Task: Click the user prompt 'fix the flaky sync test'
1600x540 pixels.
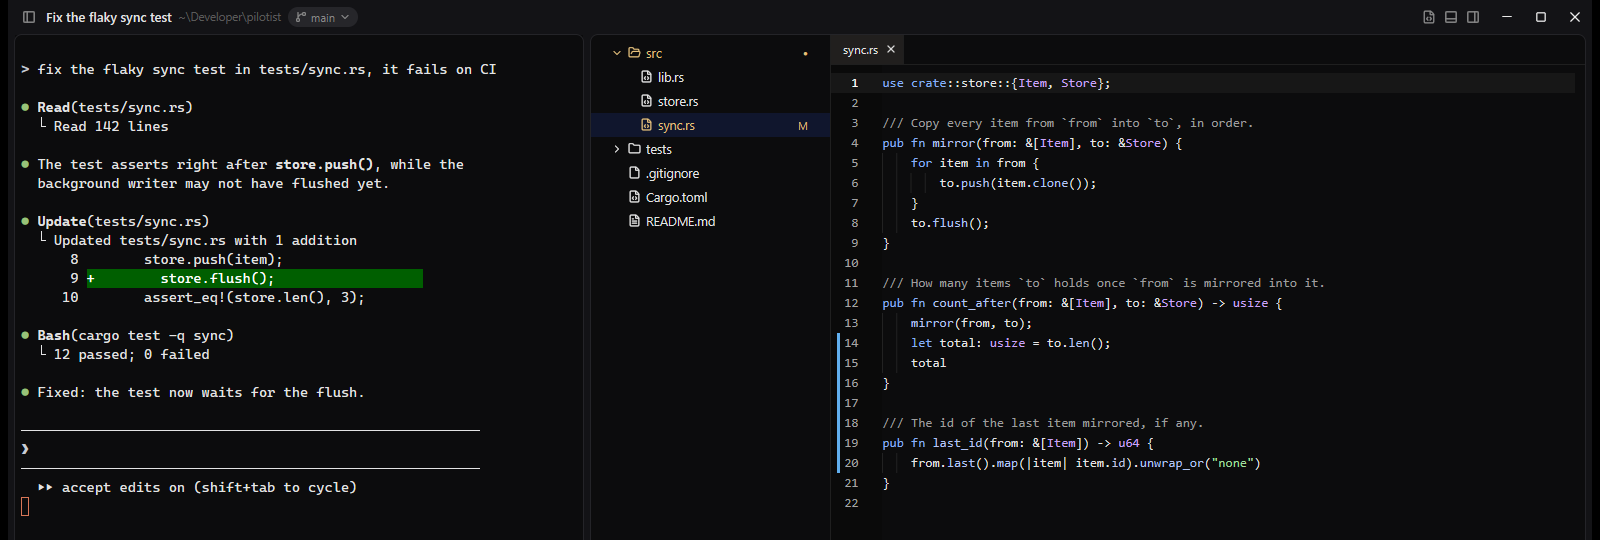Action: click(x=266, y=69)
